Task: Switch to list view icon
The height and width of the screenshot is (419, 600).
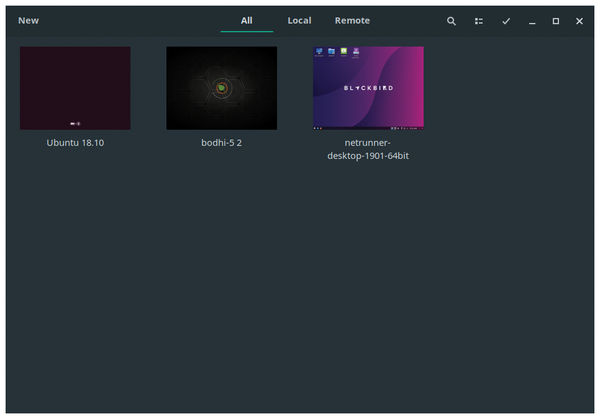Action: (x=479, y=21)
